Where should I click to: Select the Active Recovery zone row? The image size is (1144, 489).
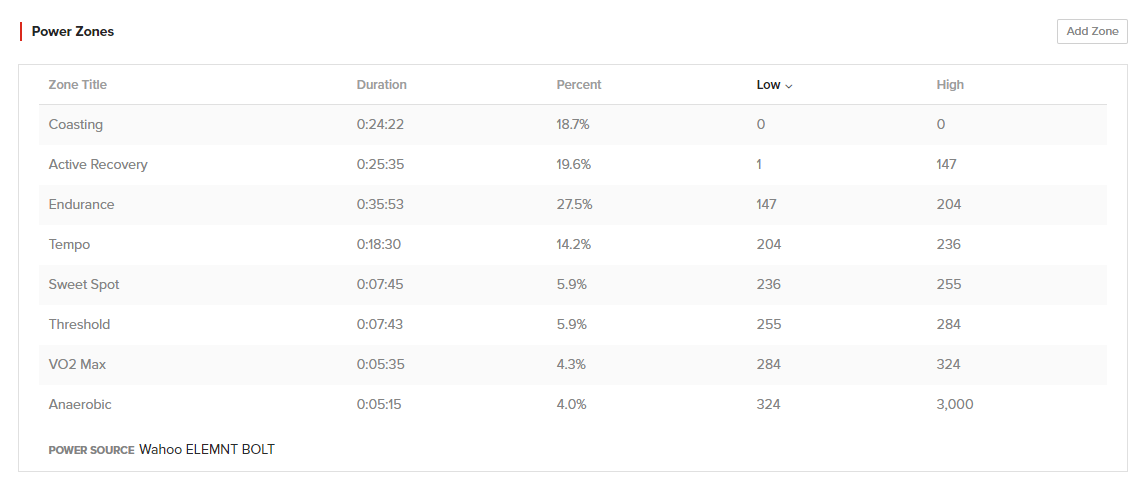pos(573,165)
